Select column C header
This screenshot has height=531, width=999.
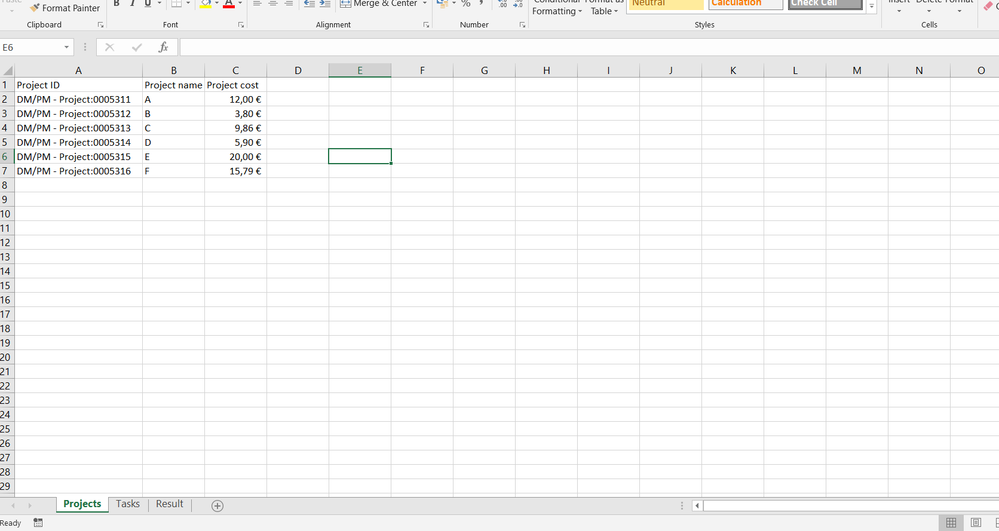tap(236, 71)
